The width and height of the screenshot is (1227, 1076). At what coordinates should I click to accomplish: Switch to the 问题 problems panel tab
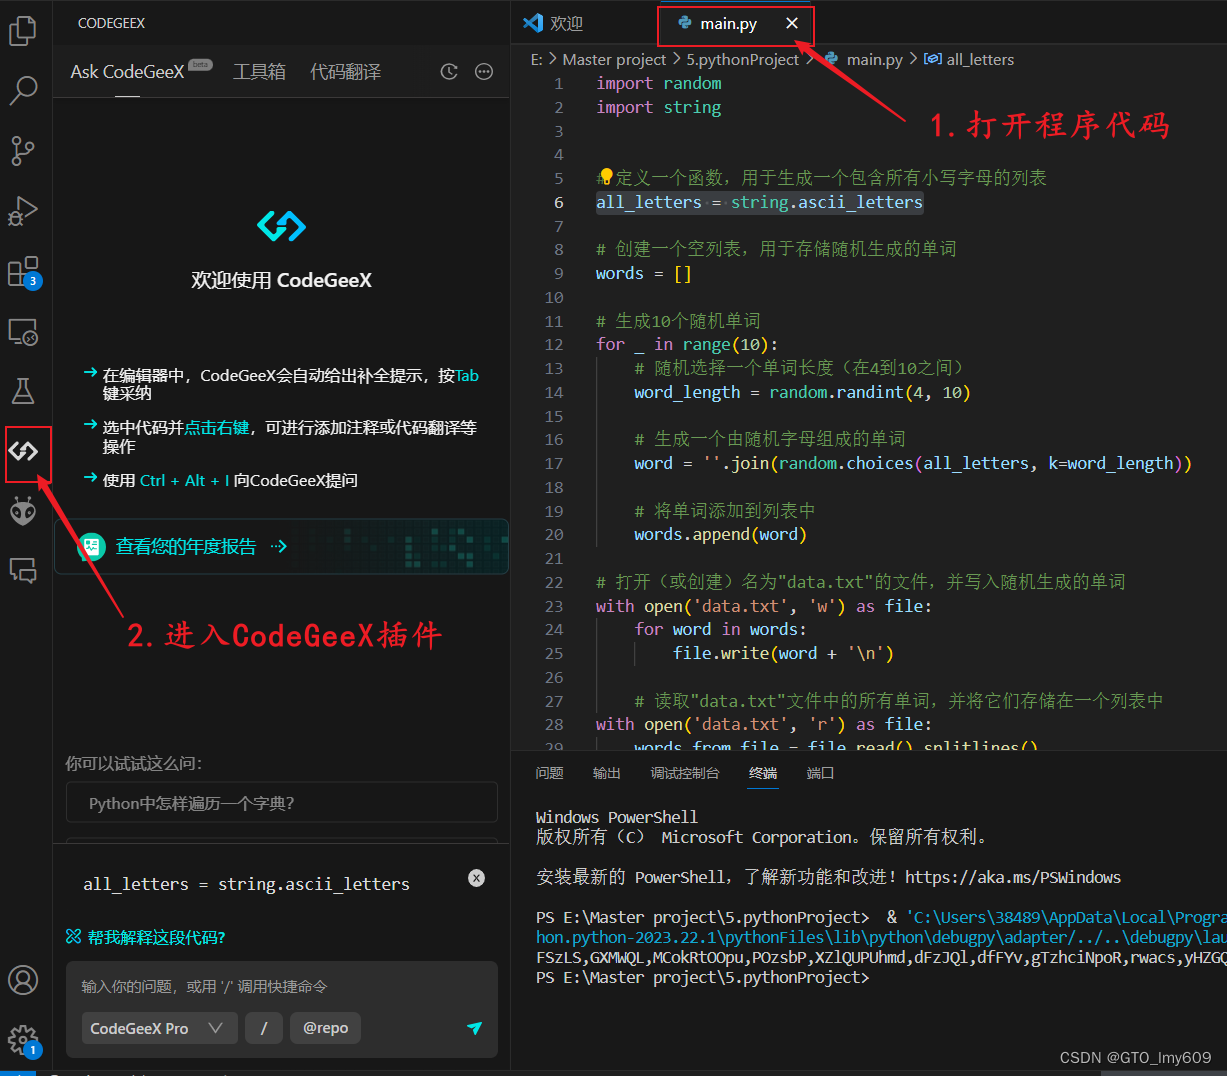tap(549, 773)
